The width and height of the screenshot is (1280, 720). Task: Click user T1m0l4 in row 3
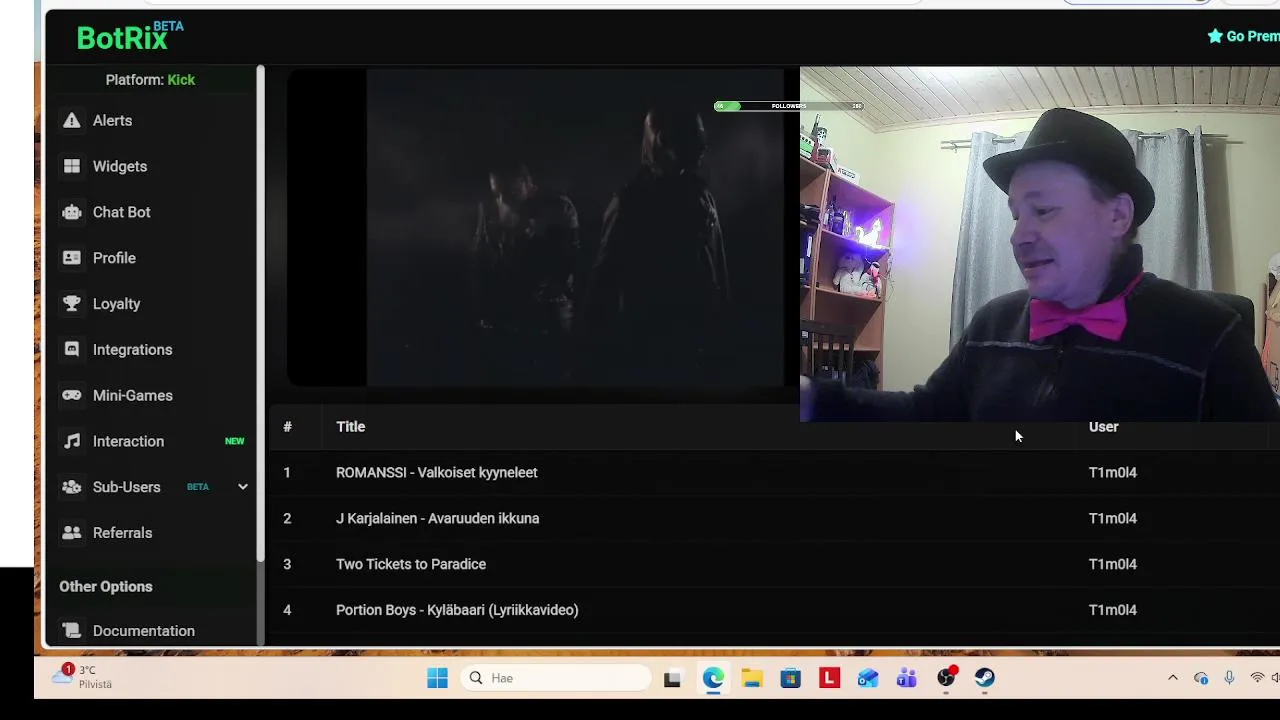click(1112, 564)
